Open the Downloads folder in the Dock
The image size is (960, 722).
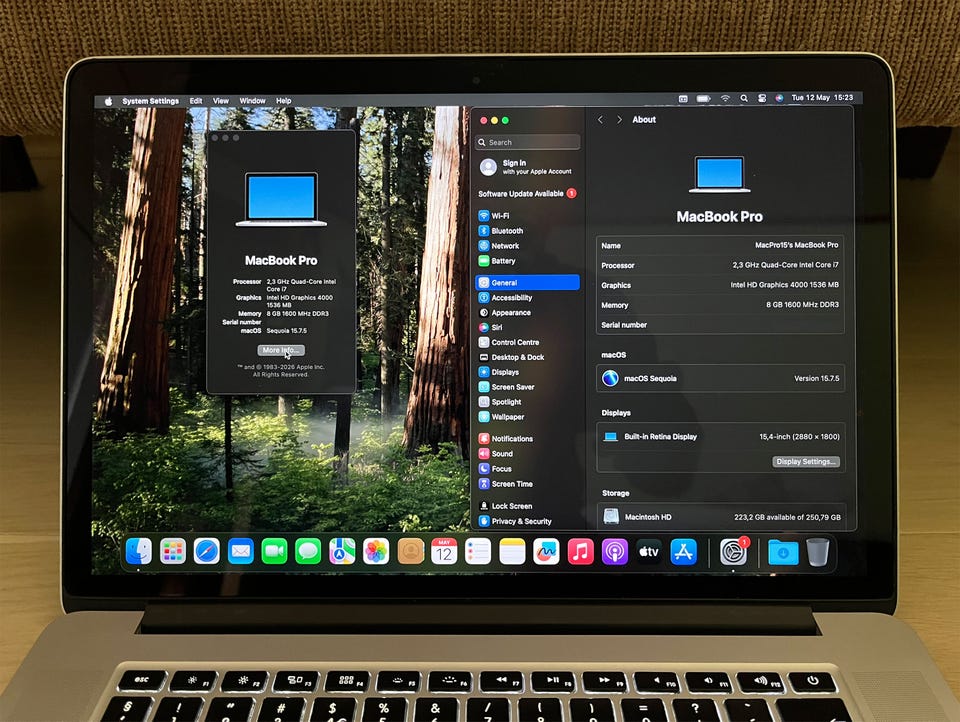(783, 552)
